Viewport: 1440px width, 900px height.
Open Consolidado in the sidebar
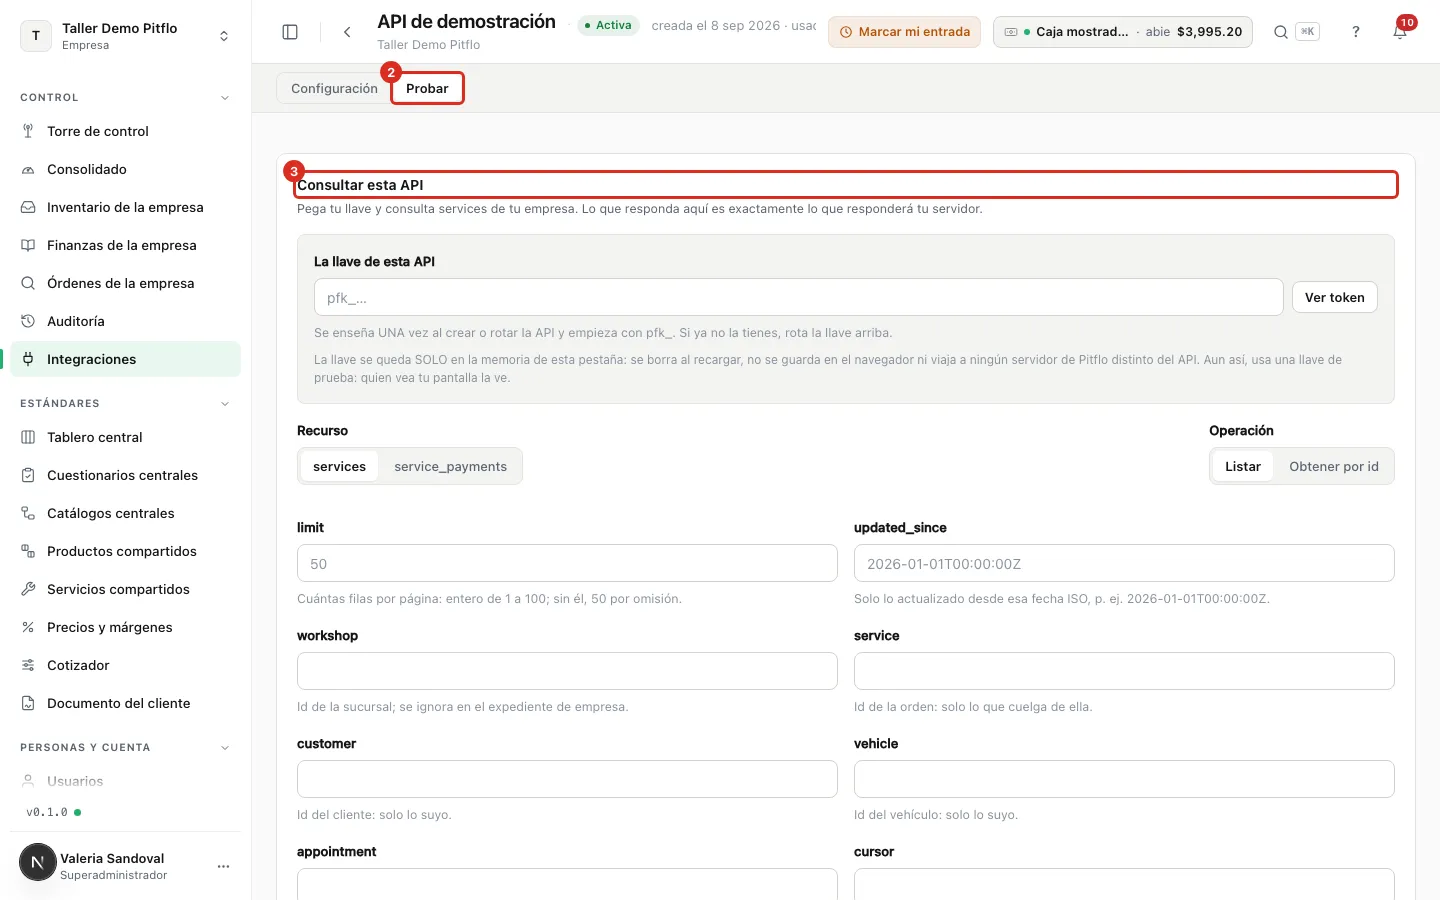[x=126, y=169]
